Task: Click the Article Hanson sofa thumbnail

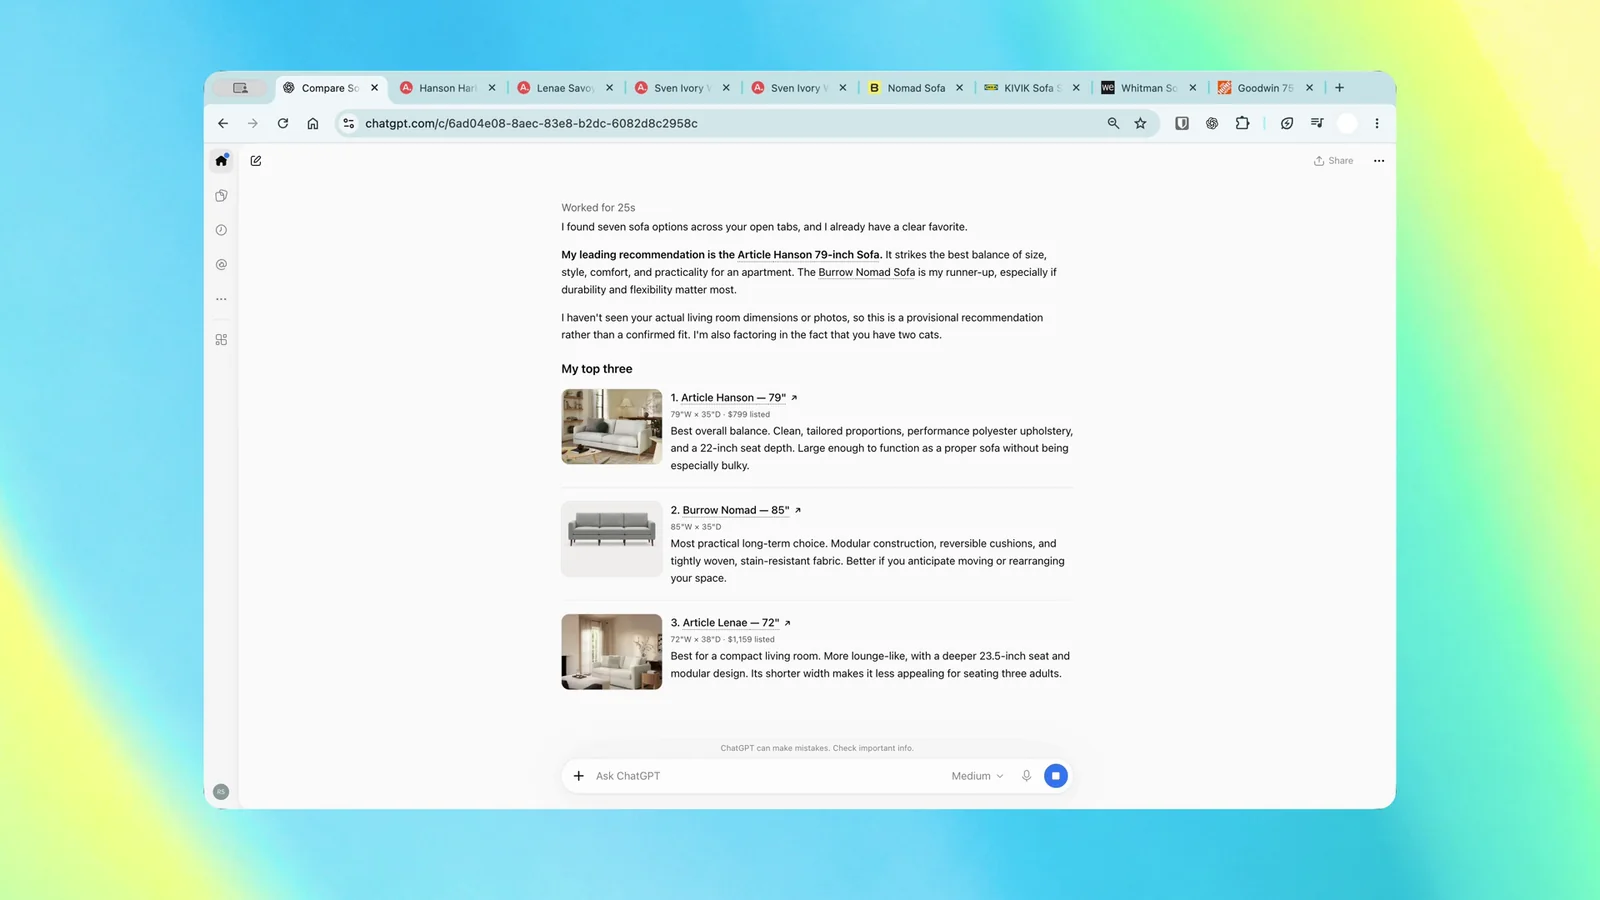Action: coord(612,427)
